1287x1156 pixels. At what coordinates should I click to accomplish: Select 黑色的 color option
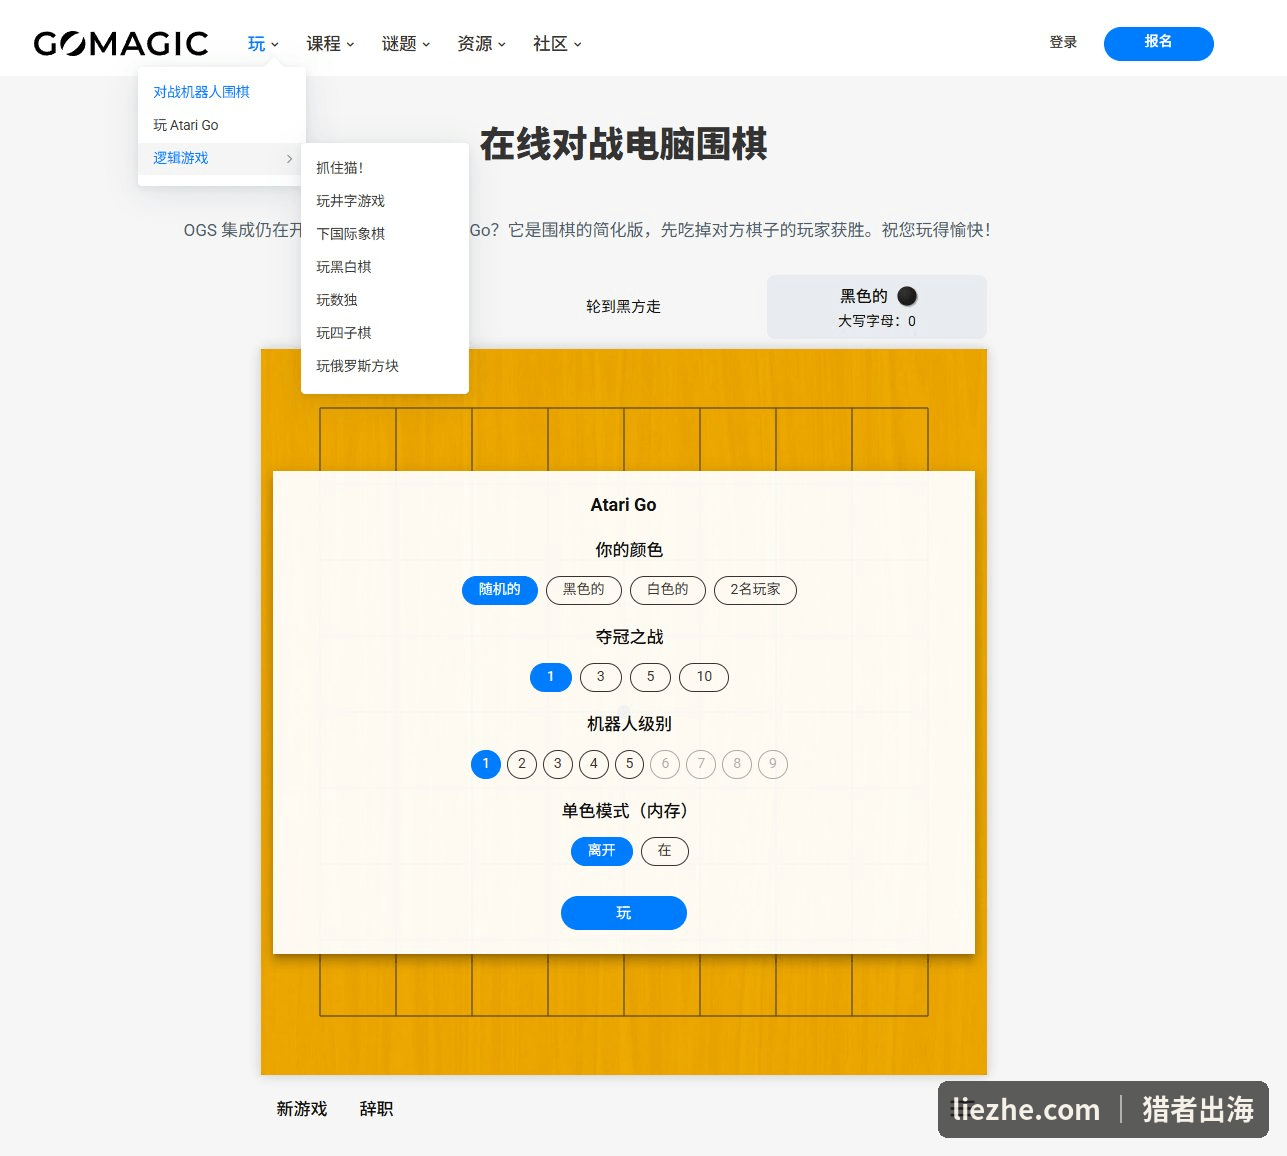coord(583,590)
